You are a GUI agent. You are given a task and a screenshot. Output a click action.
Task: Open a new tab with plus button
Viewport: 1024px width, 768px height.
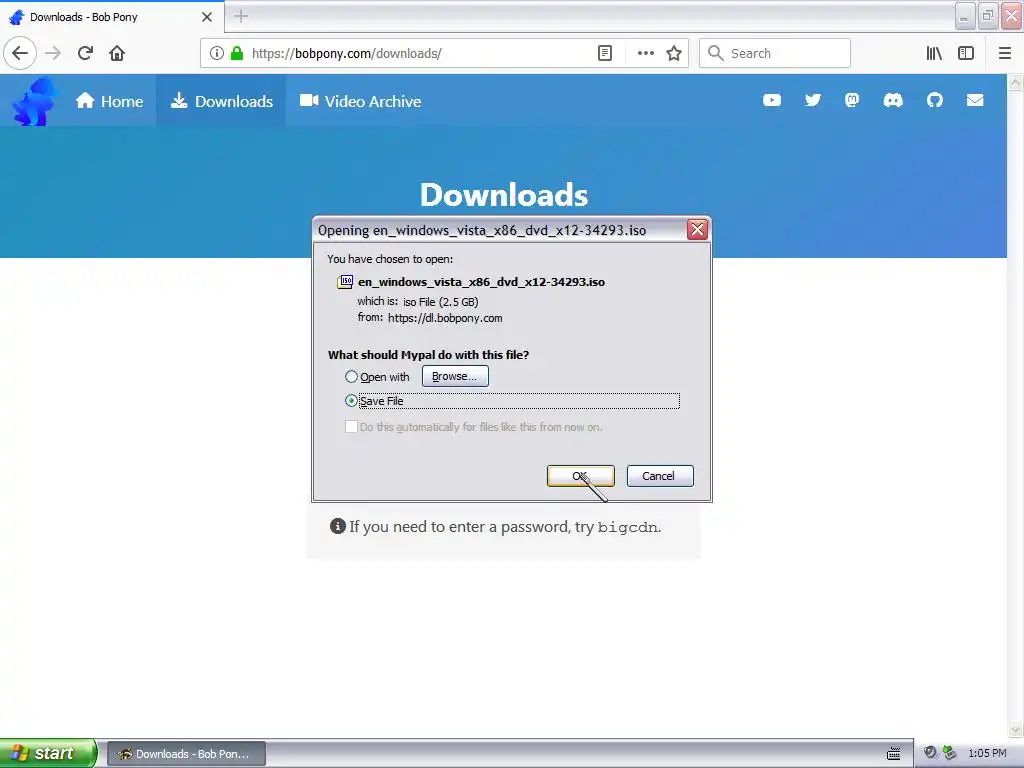[241, 16]
